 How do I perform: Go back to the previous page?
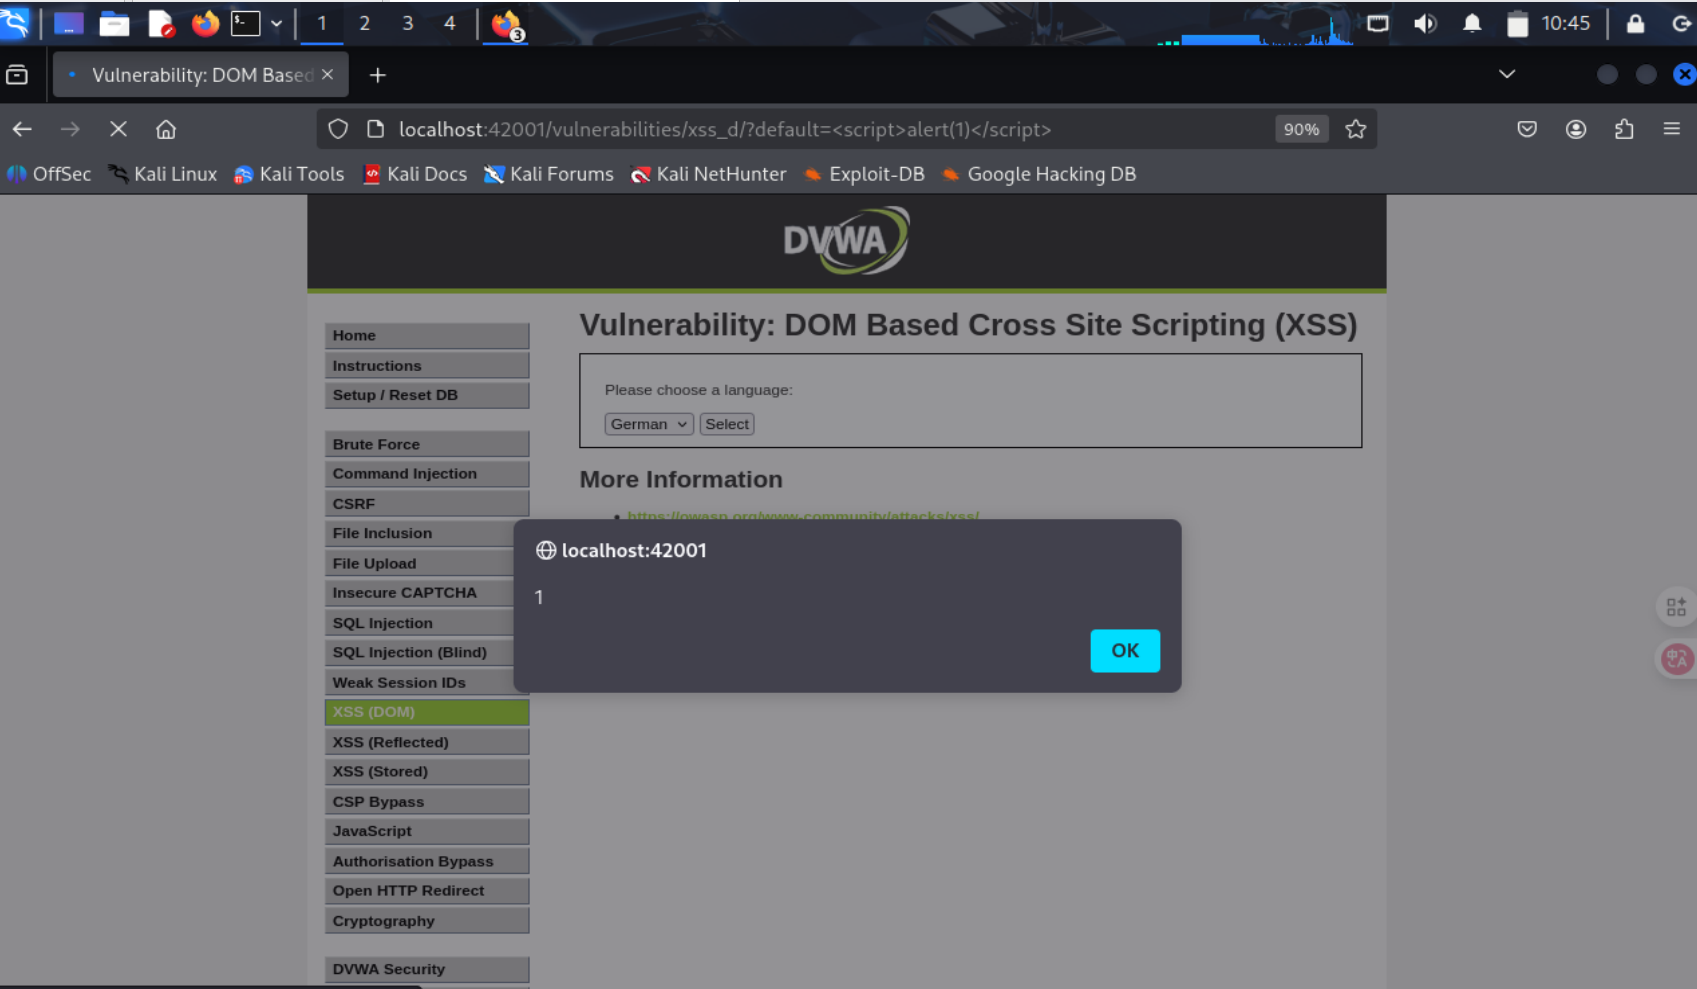pos(22,129)
